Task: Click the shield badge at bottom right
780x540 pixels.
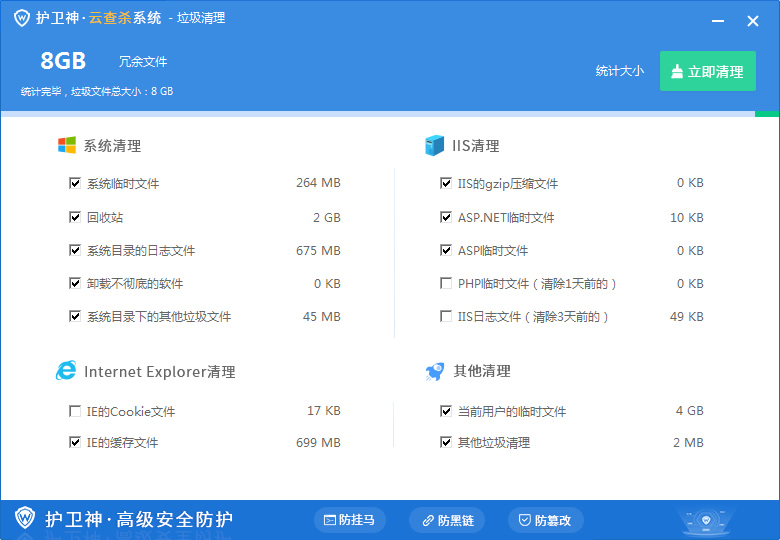Action: (706, 520)
